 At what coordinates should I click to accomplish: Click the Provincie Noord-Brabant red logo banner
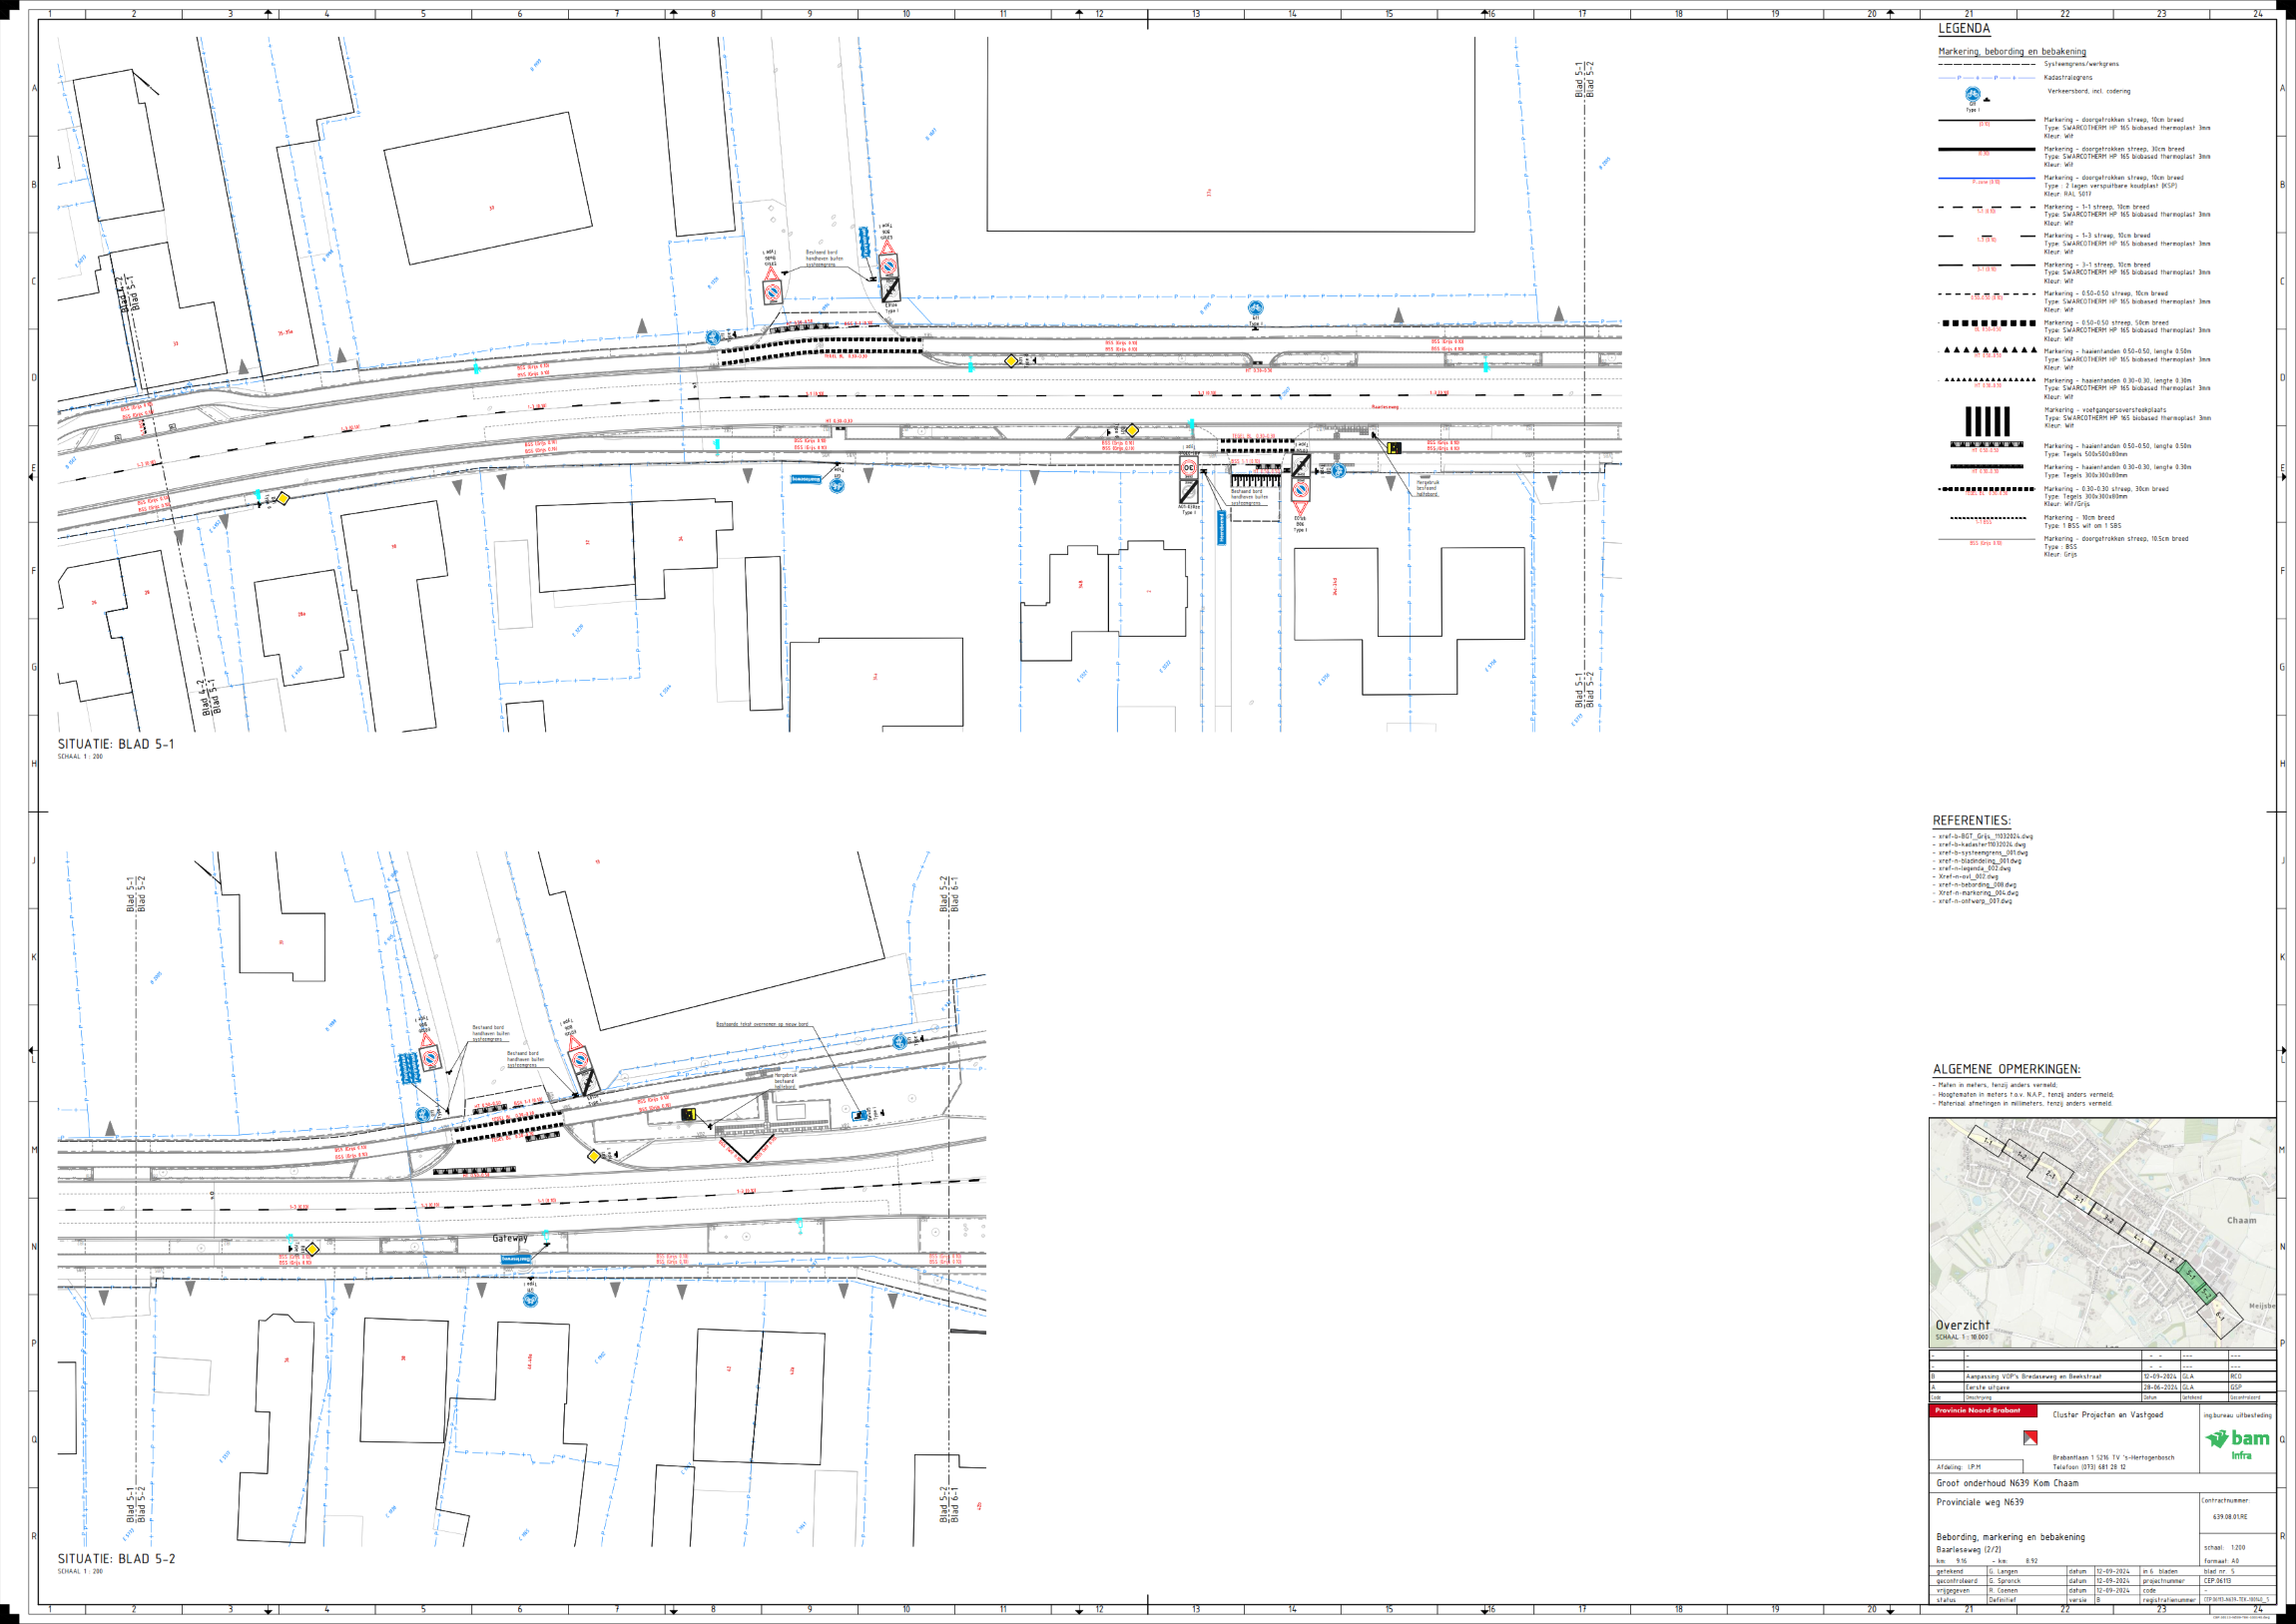(1982, 1411)
